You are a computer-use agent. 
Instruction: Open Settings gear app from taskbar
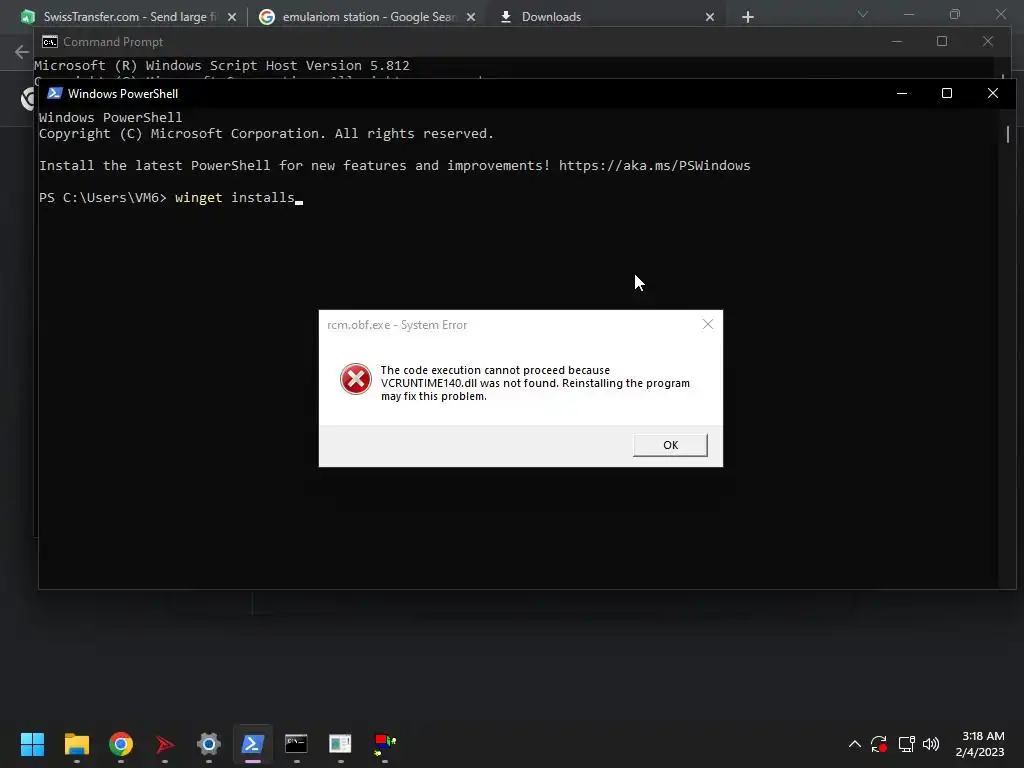point(209,744)
